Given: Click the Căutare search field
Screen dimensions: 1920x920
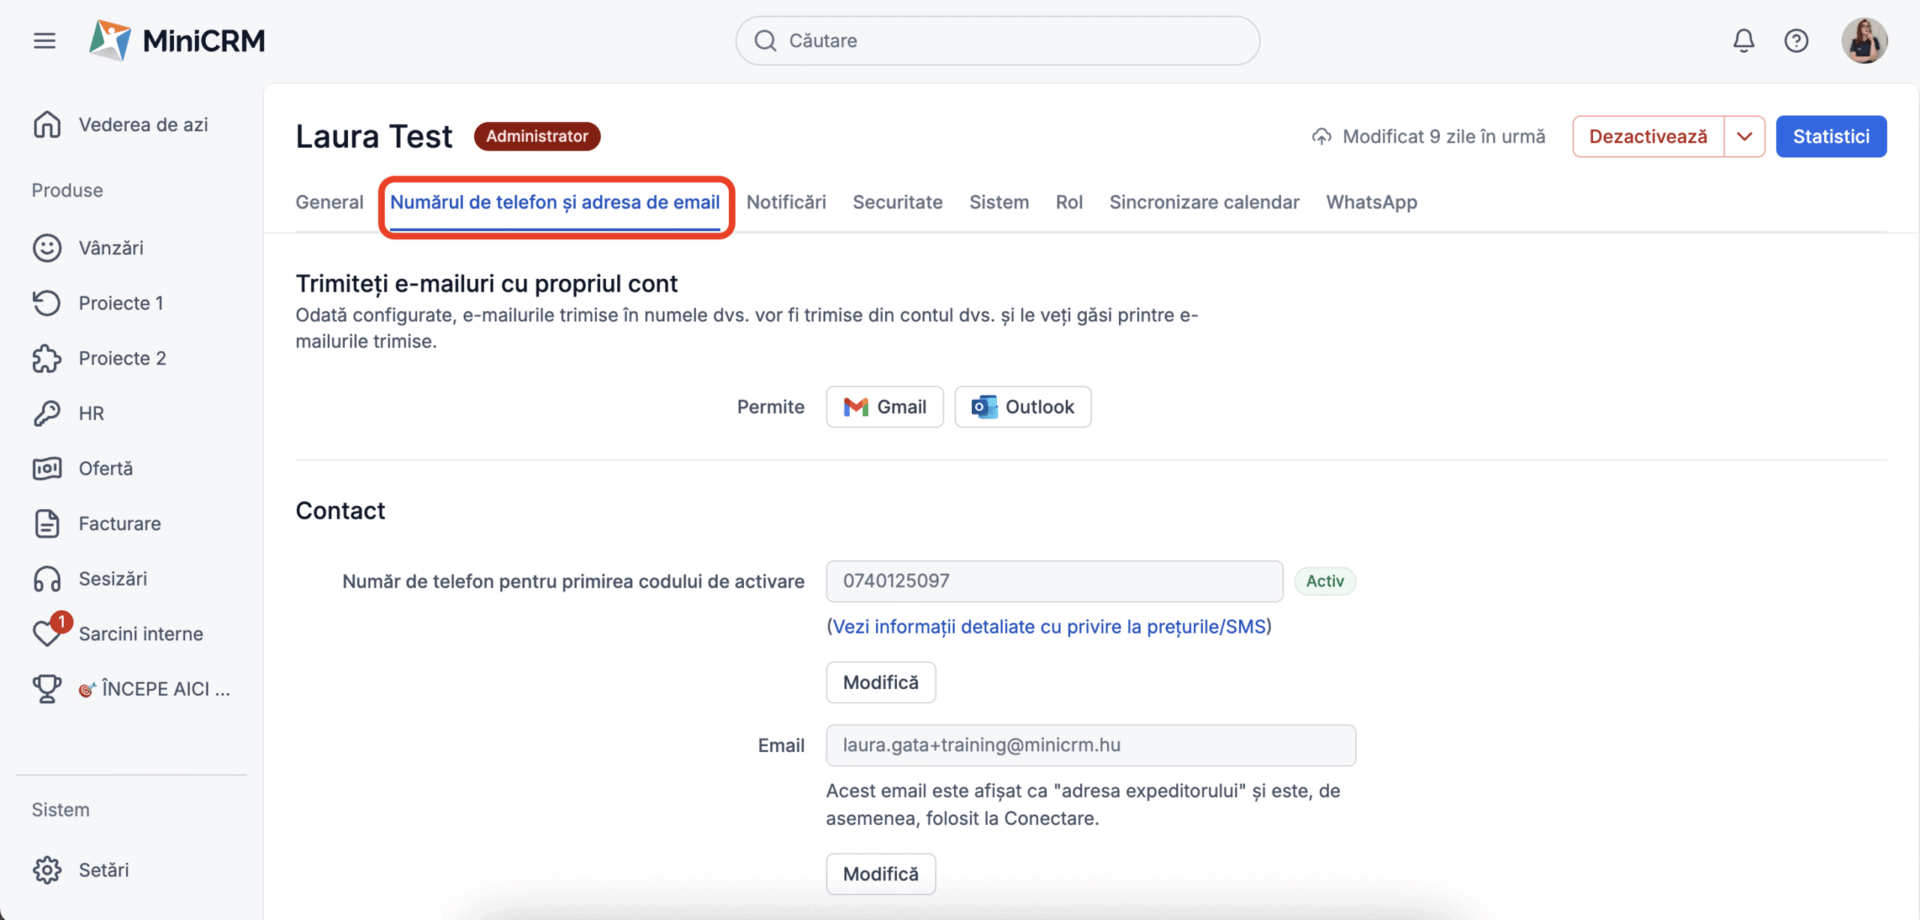Looking at the screenshot, I should coord(997,41).
